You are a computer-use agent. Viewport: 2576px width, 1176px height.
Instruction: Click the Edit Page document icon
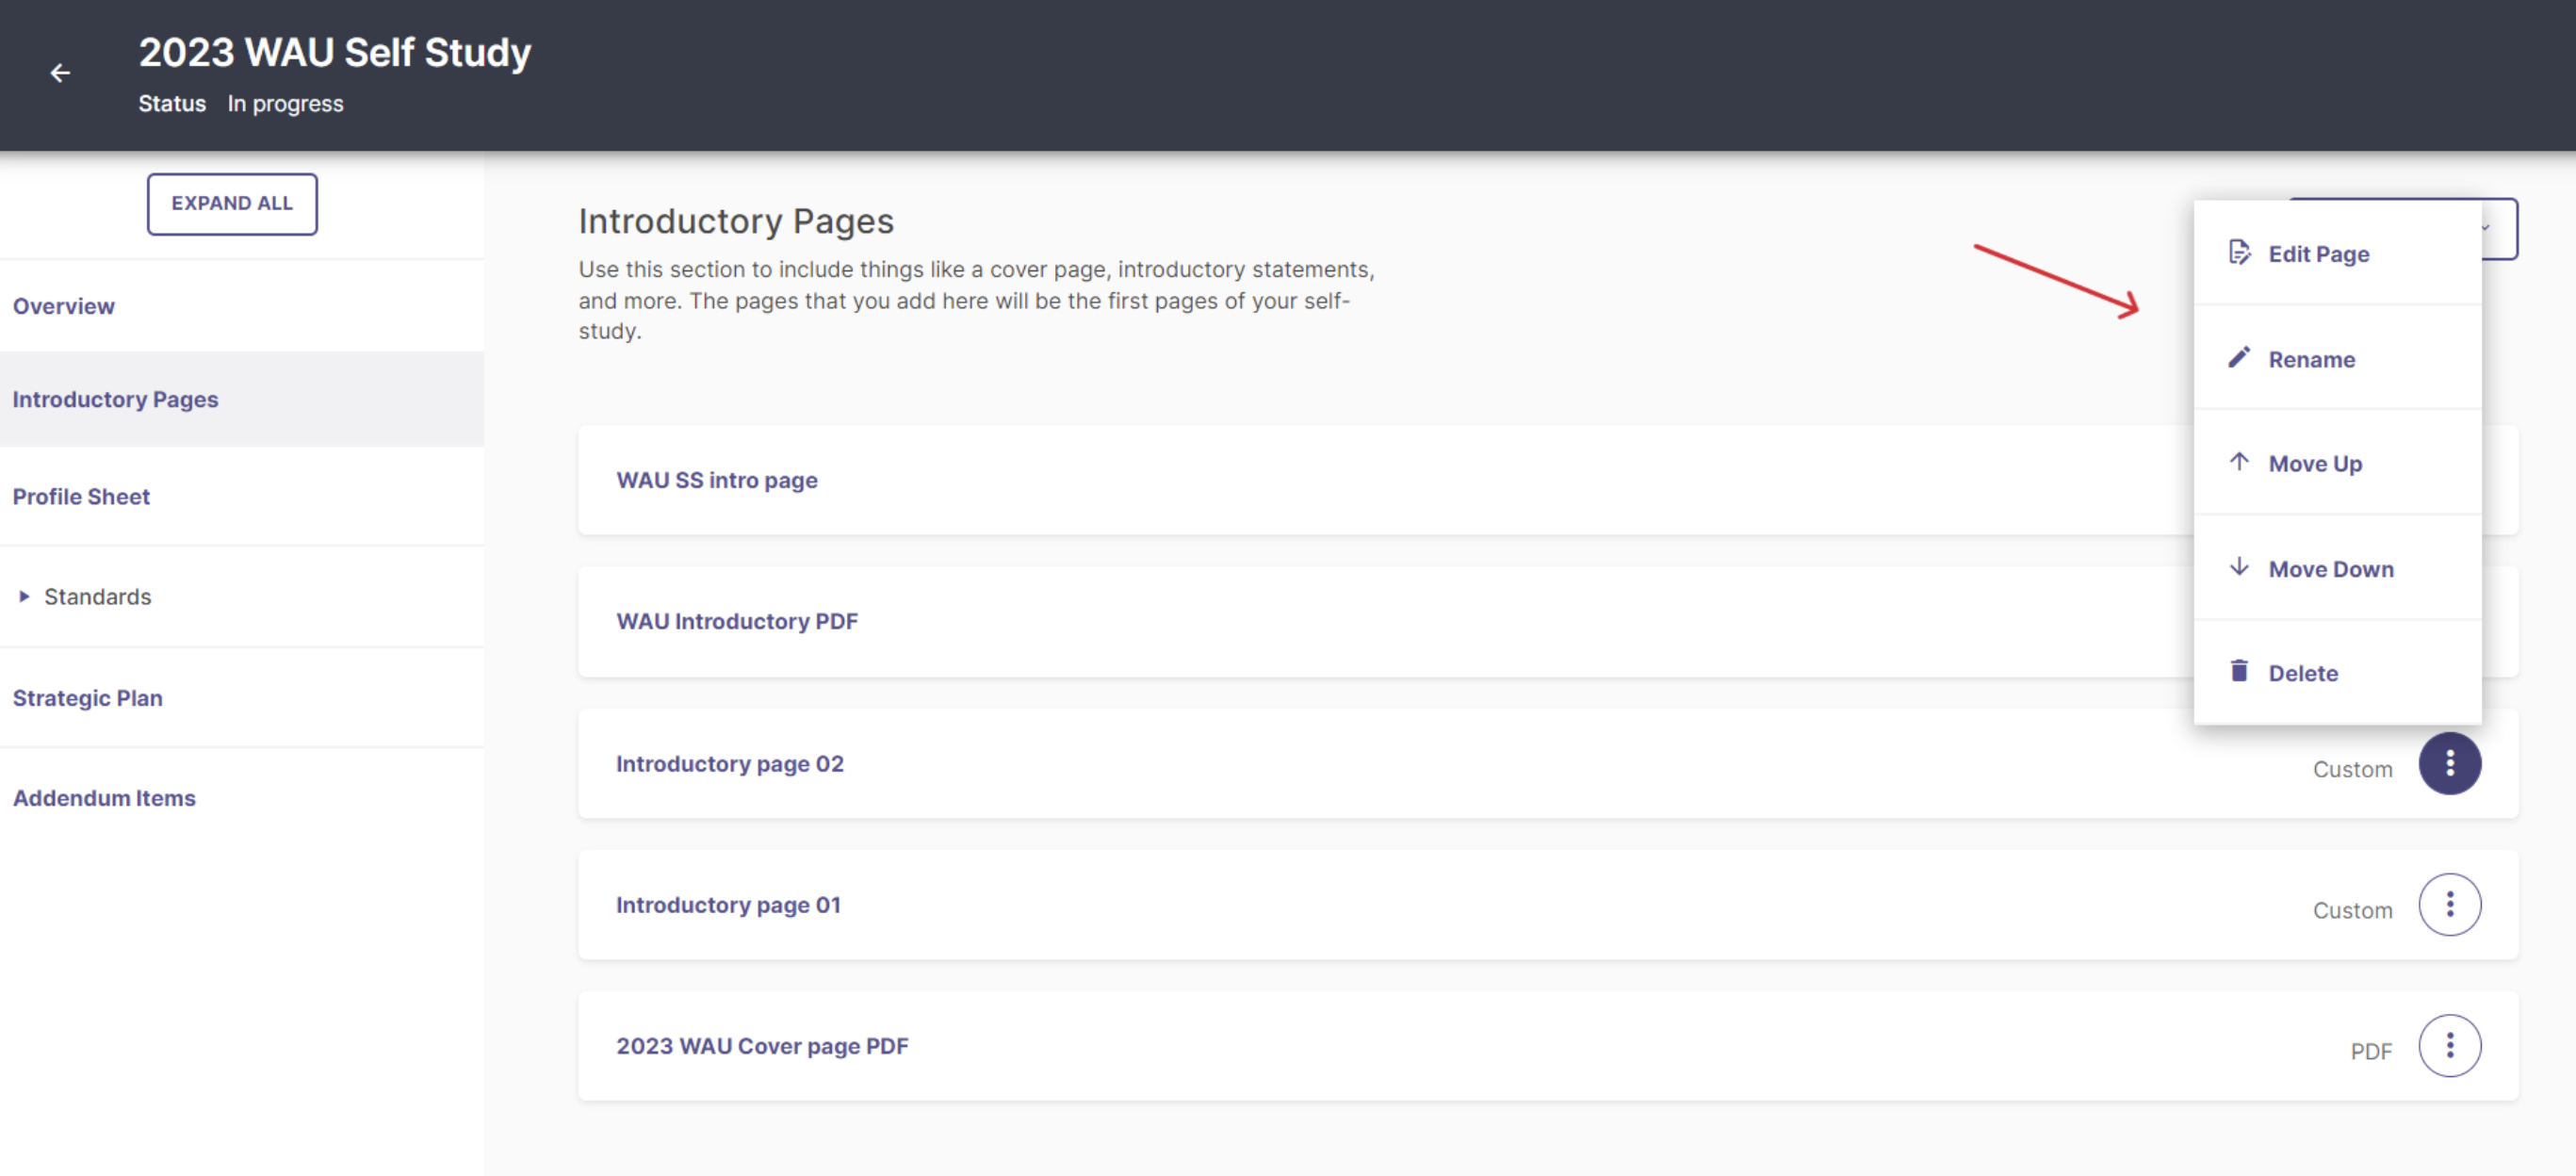[x=2239, y=252]
